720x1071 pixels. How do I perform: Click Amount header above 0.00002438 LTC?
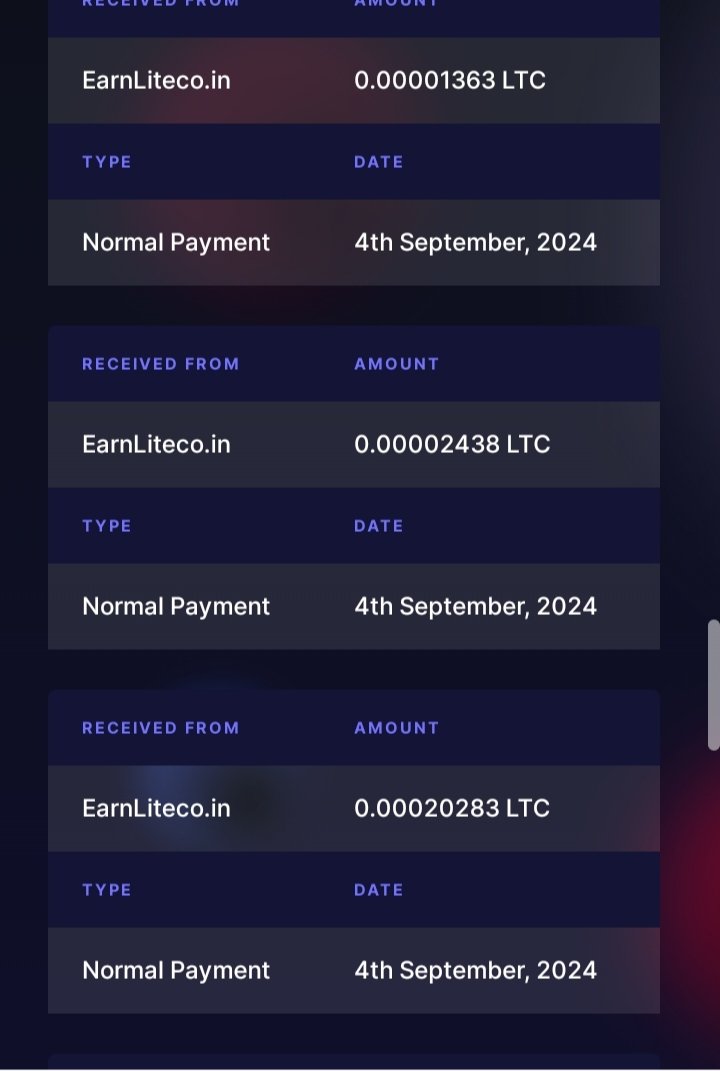[x=396, y=364]
